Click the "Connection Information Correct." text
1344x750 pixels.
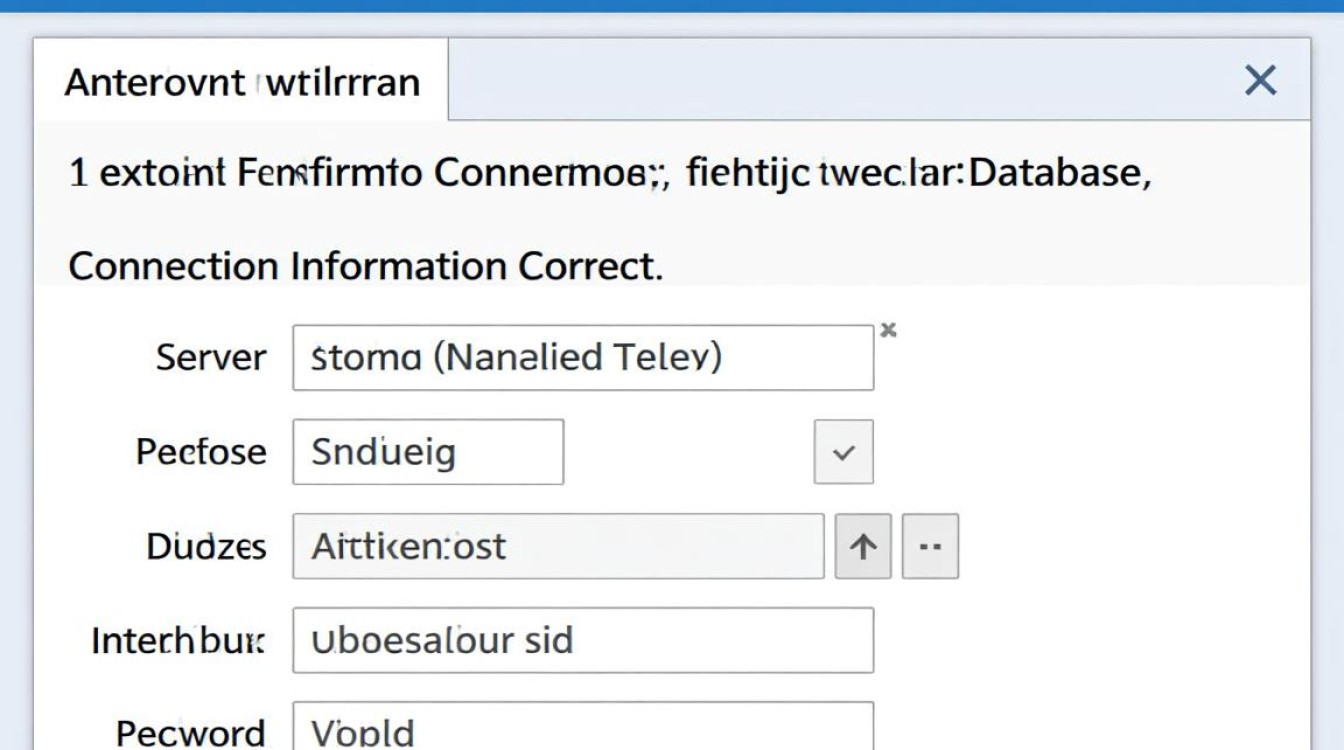(x=365, y=266)
